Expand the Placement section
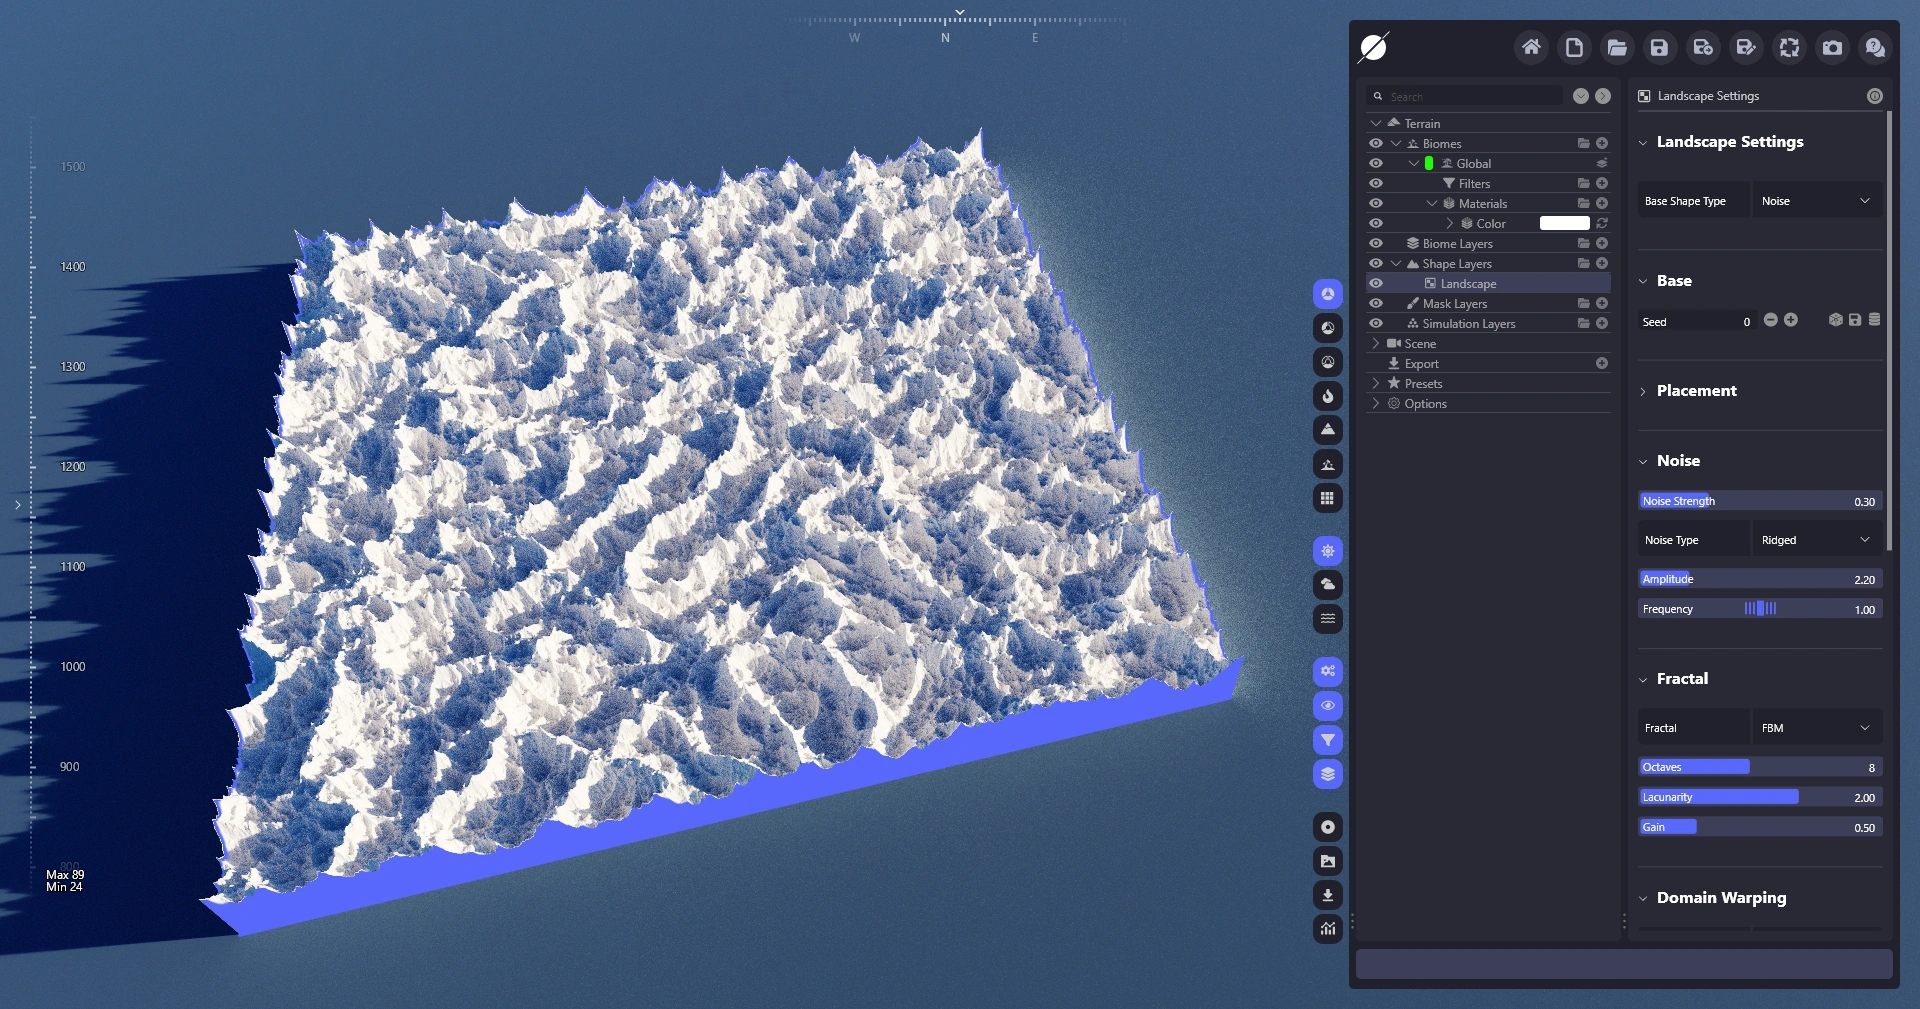The height and width of the screenshot is (1009, 1920). (x=1696, y=391)
